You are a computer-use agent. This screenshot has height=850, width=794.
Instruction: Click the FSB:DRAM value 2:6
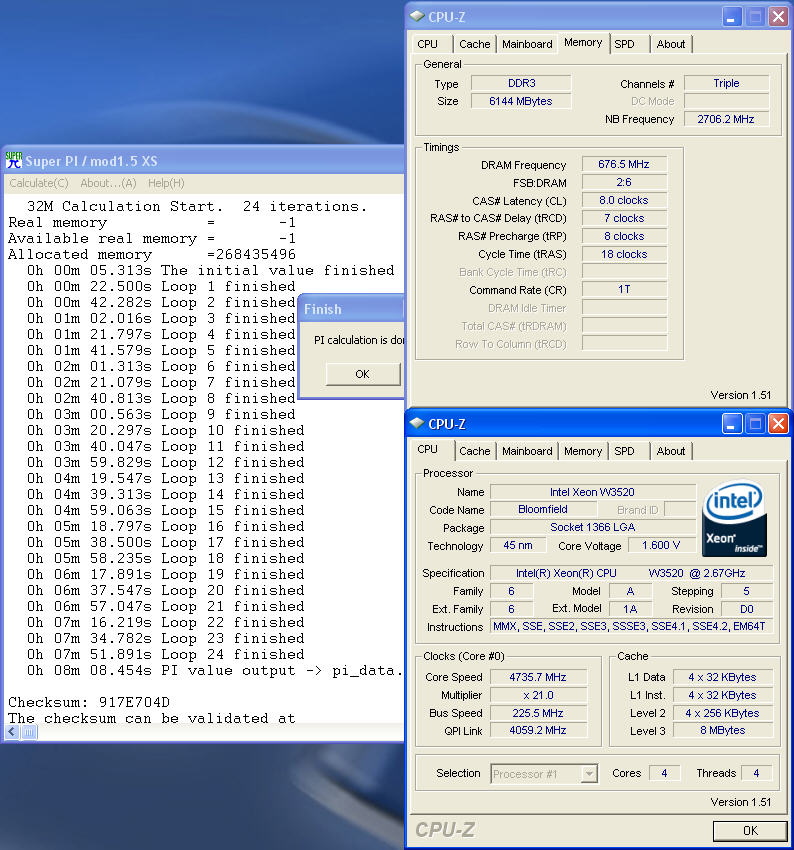[x=624, y=182]
